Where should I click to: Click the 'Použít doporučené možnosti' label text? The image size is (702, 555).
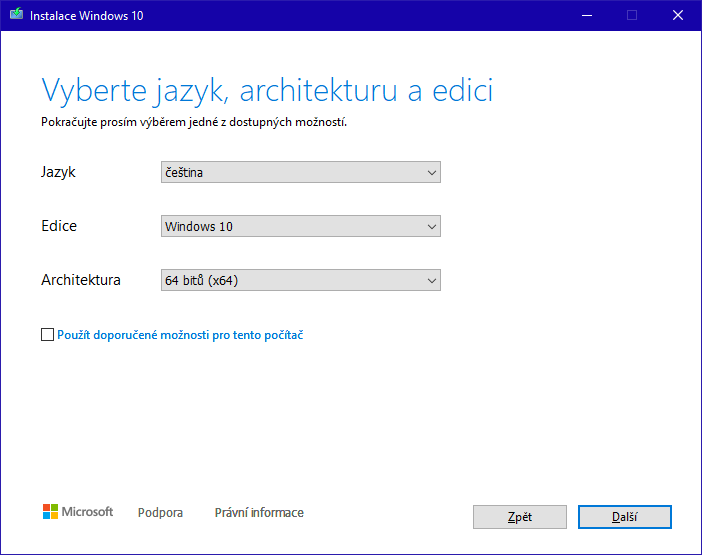pyautogui.click(x=180, y=335)
